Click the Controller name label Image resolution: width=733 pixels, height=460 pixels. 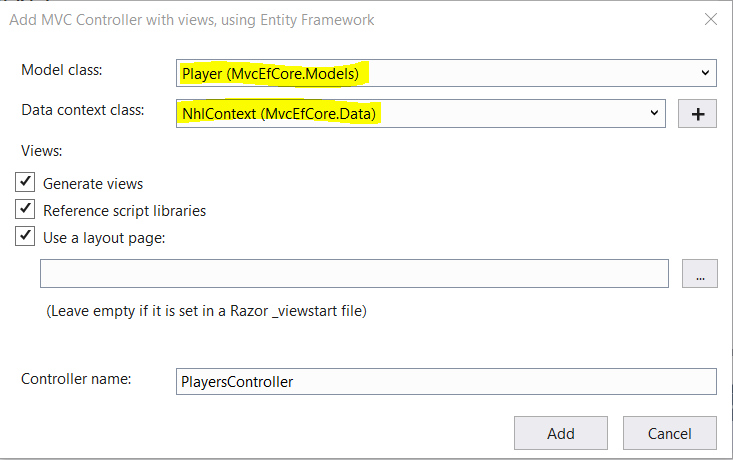[76, 379]
